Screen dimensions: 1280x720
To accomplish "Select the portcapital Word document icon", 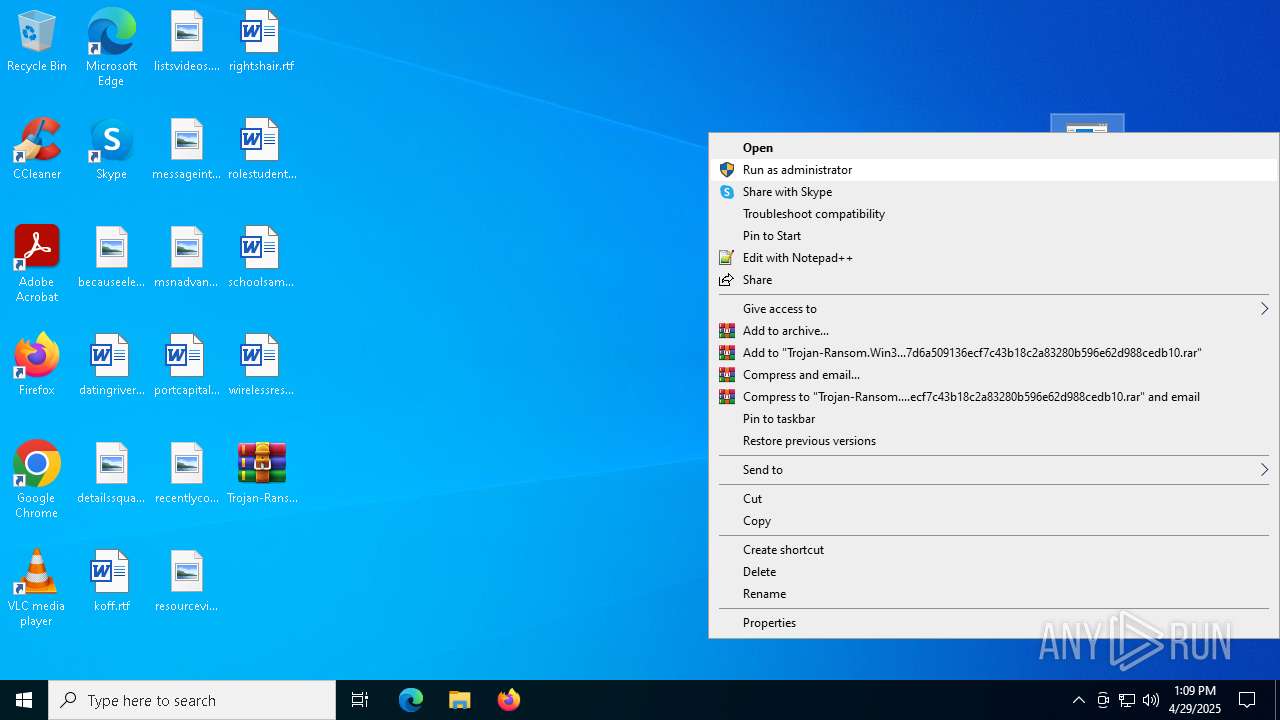I will (187, 365).
